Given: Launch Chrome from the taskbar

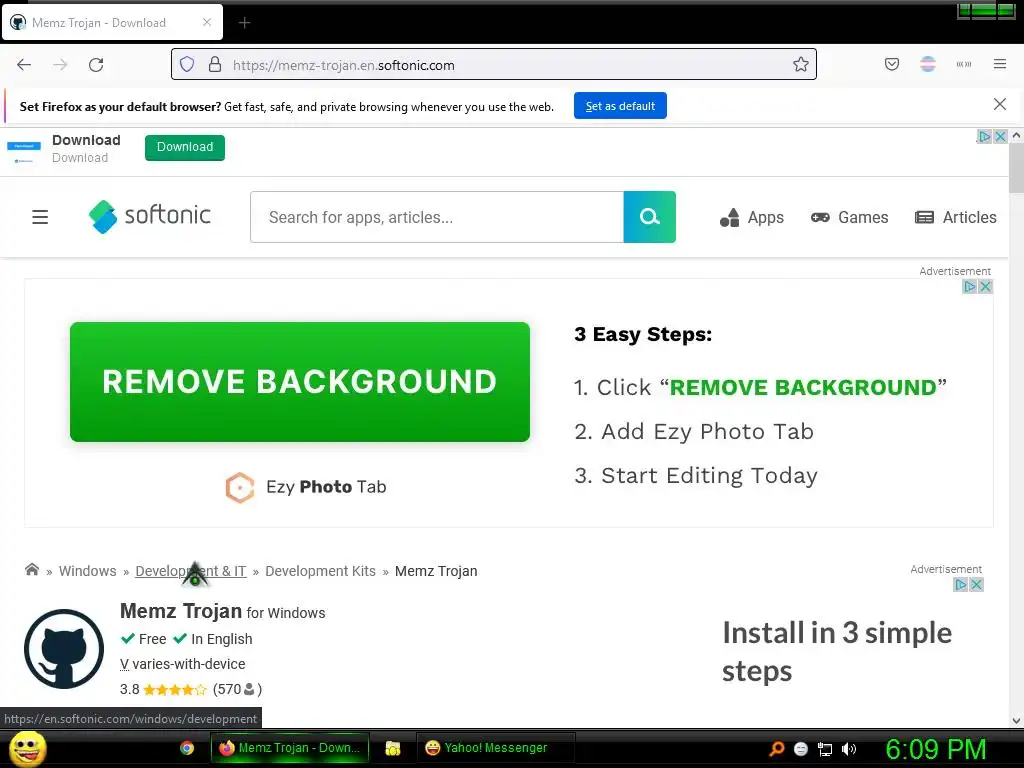Looking at the screenshot, I should point(187,748).
